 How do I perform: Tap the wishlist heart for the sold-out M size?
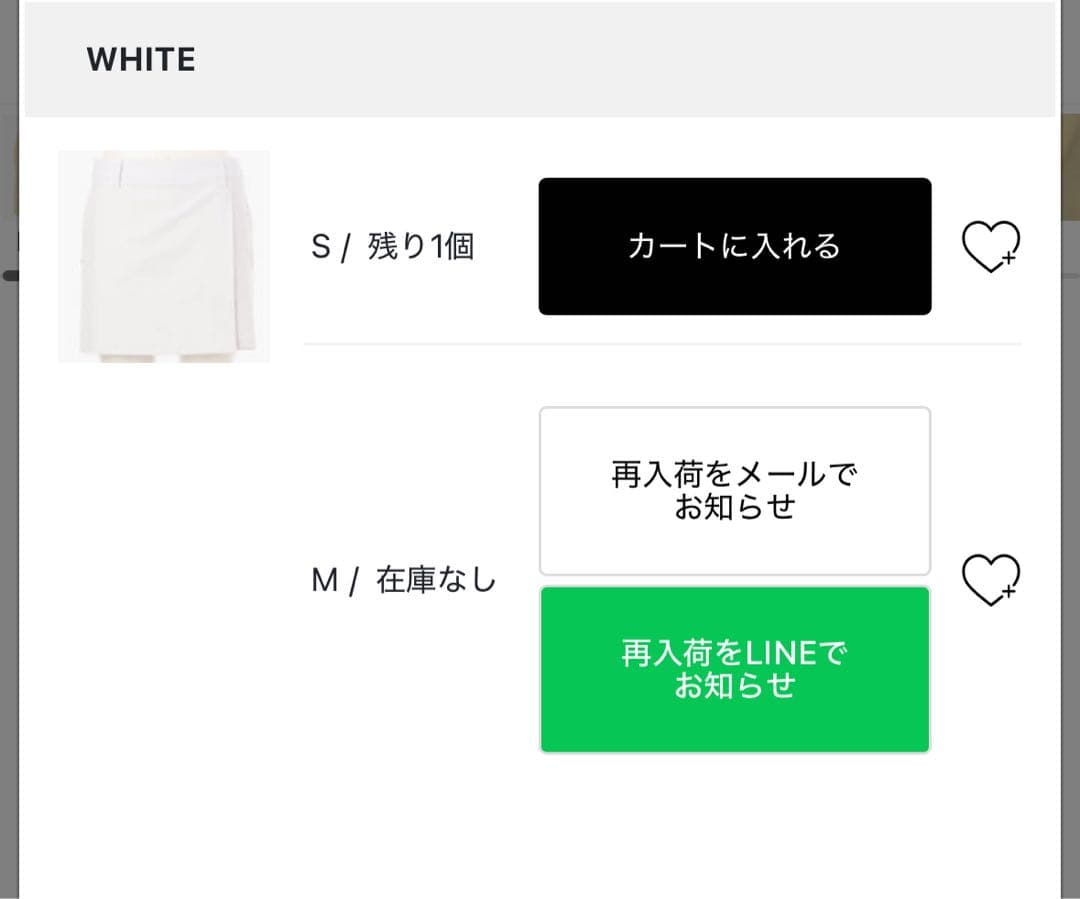coord(990,578)
